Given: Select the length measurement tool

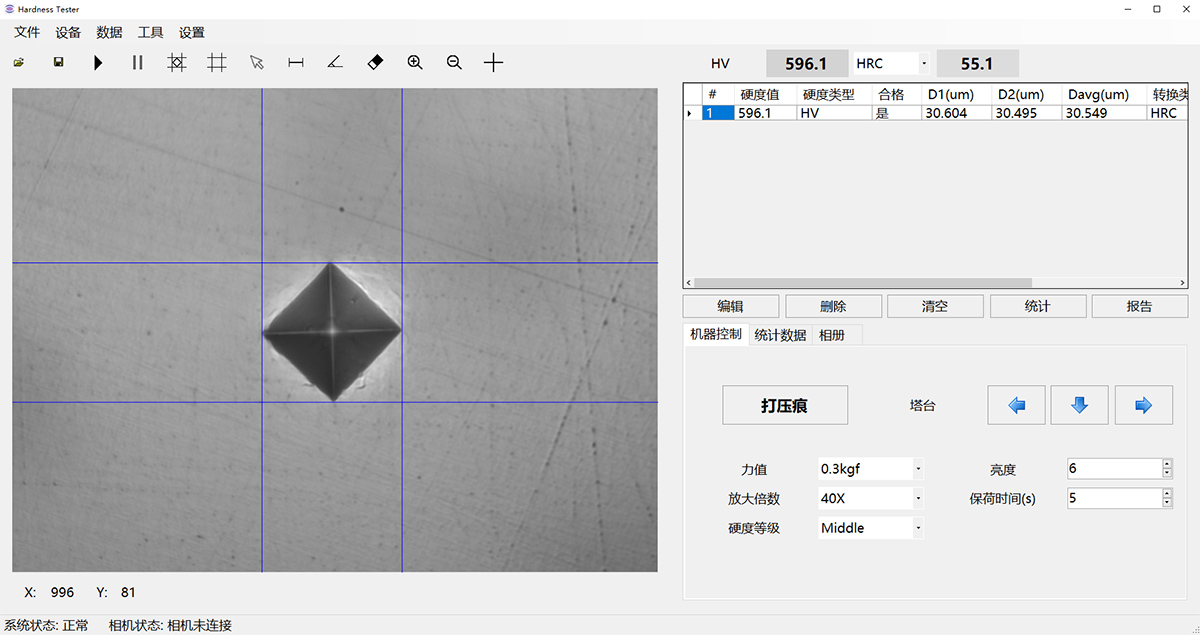Looking at the screenshot, I should click(x=296, y=63).
